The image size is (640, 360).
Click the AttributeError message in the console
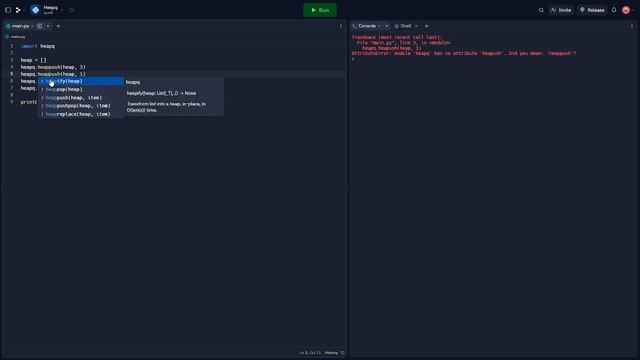[x=464, y=53]
